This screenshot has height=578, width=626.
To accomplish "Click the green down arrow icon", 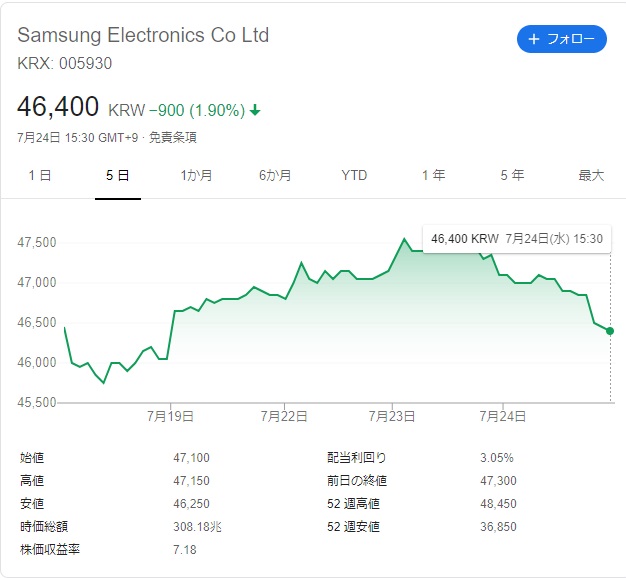I will [255, 110].
